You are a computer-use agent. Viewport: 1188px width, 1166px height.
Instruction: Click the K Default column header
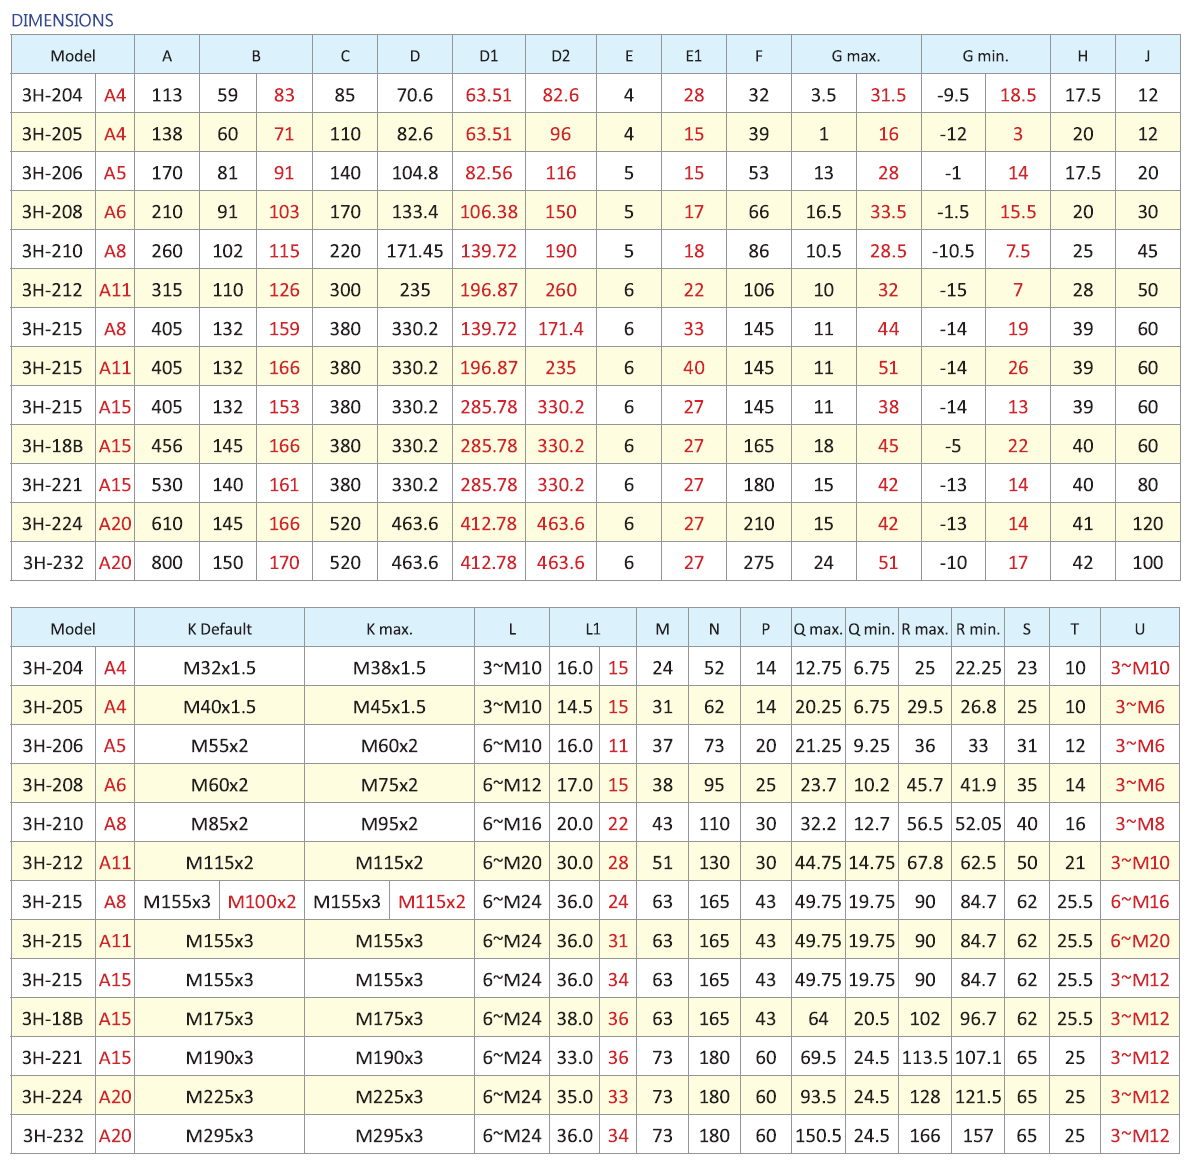pyautogui.click(x=219, y=629)
